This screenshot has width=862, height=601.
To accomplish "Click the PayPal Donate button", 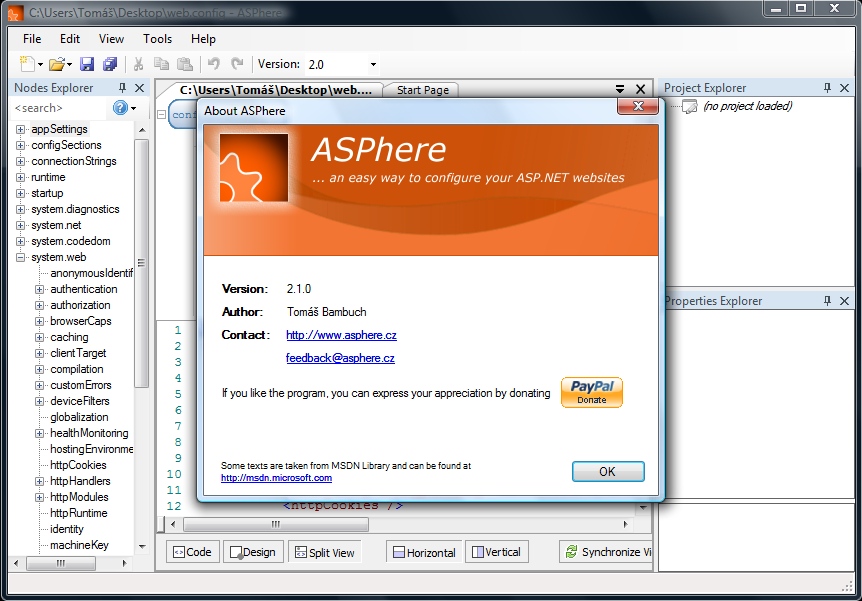I will pyautogui.click(x=592, y=393).
